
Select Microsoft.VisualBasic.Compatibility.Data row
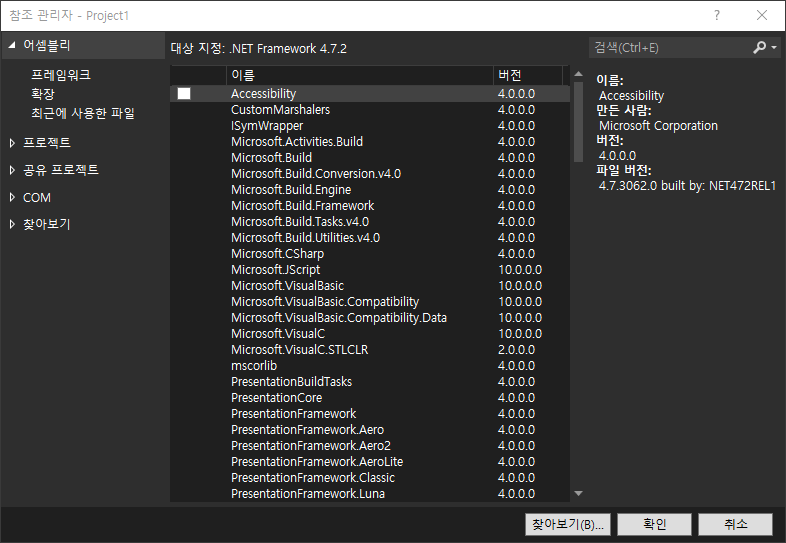(370, 318)
